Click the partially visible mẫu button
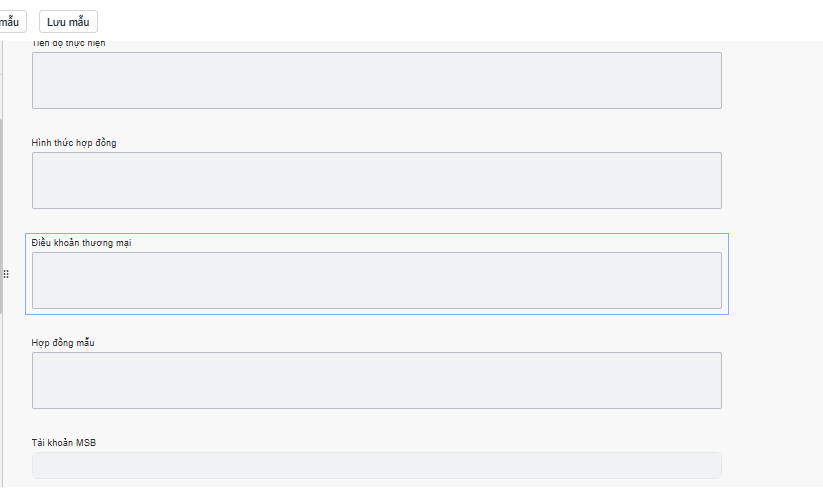The width and height of the screenshot is (823, 491). click(x=12, y=21)
